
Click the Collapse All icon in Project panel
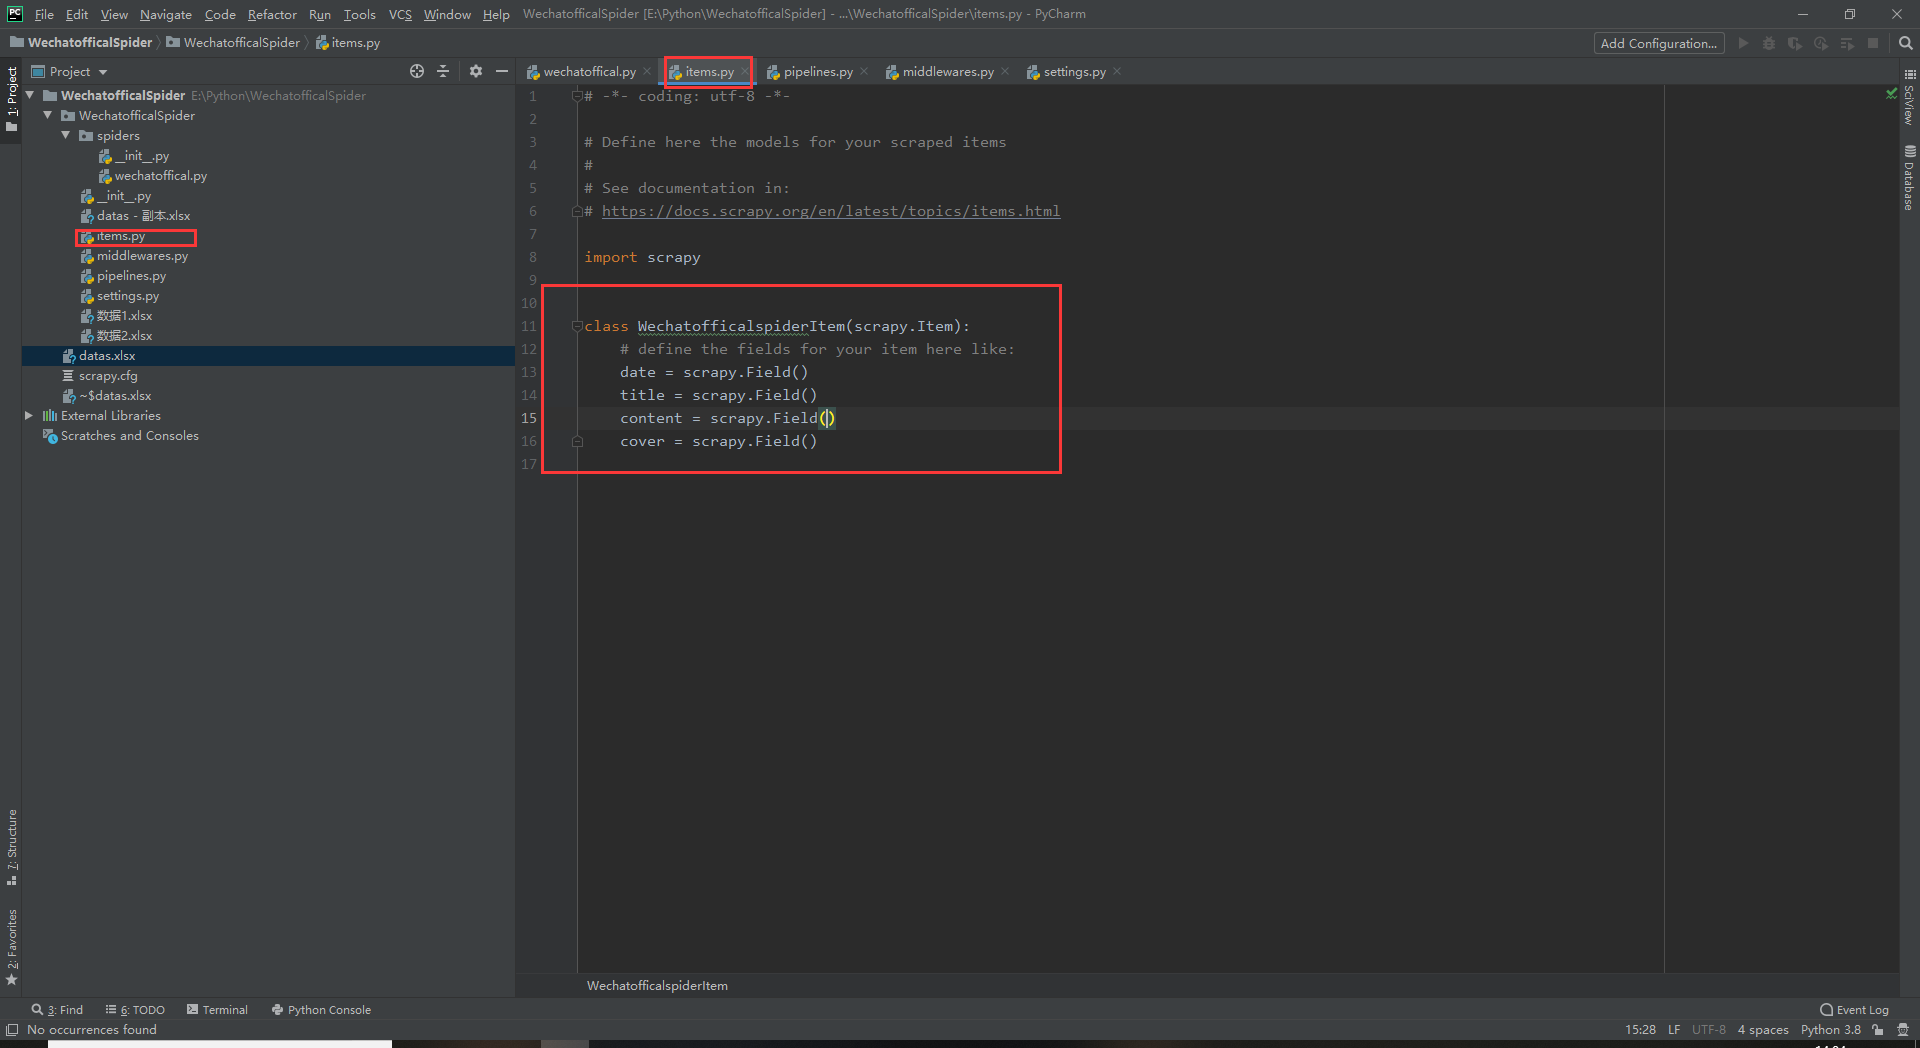tap(443, 71)
